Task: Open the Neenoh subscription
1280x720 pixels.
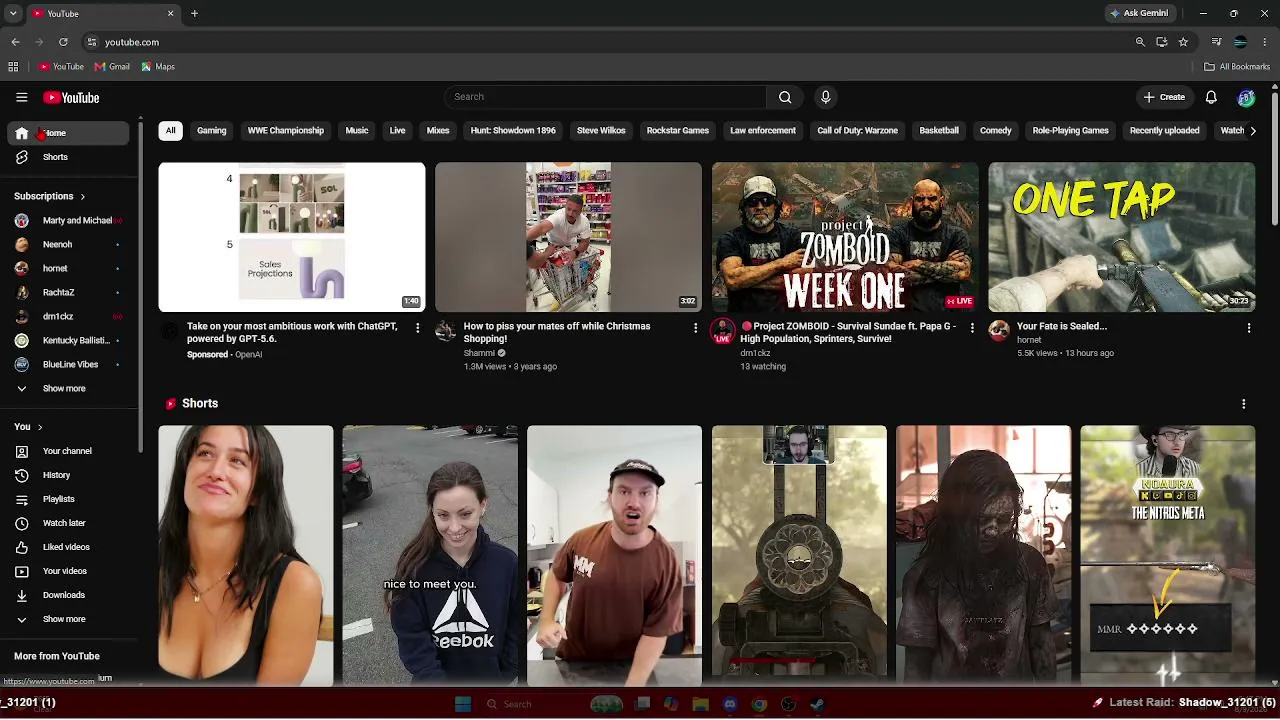Action: pos(69,244)
